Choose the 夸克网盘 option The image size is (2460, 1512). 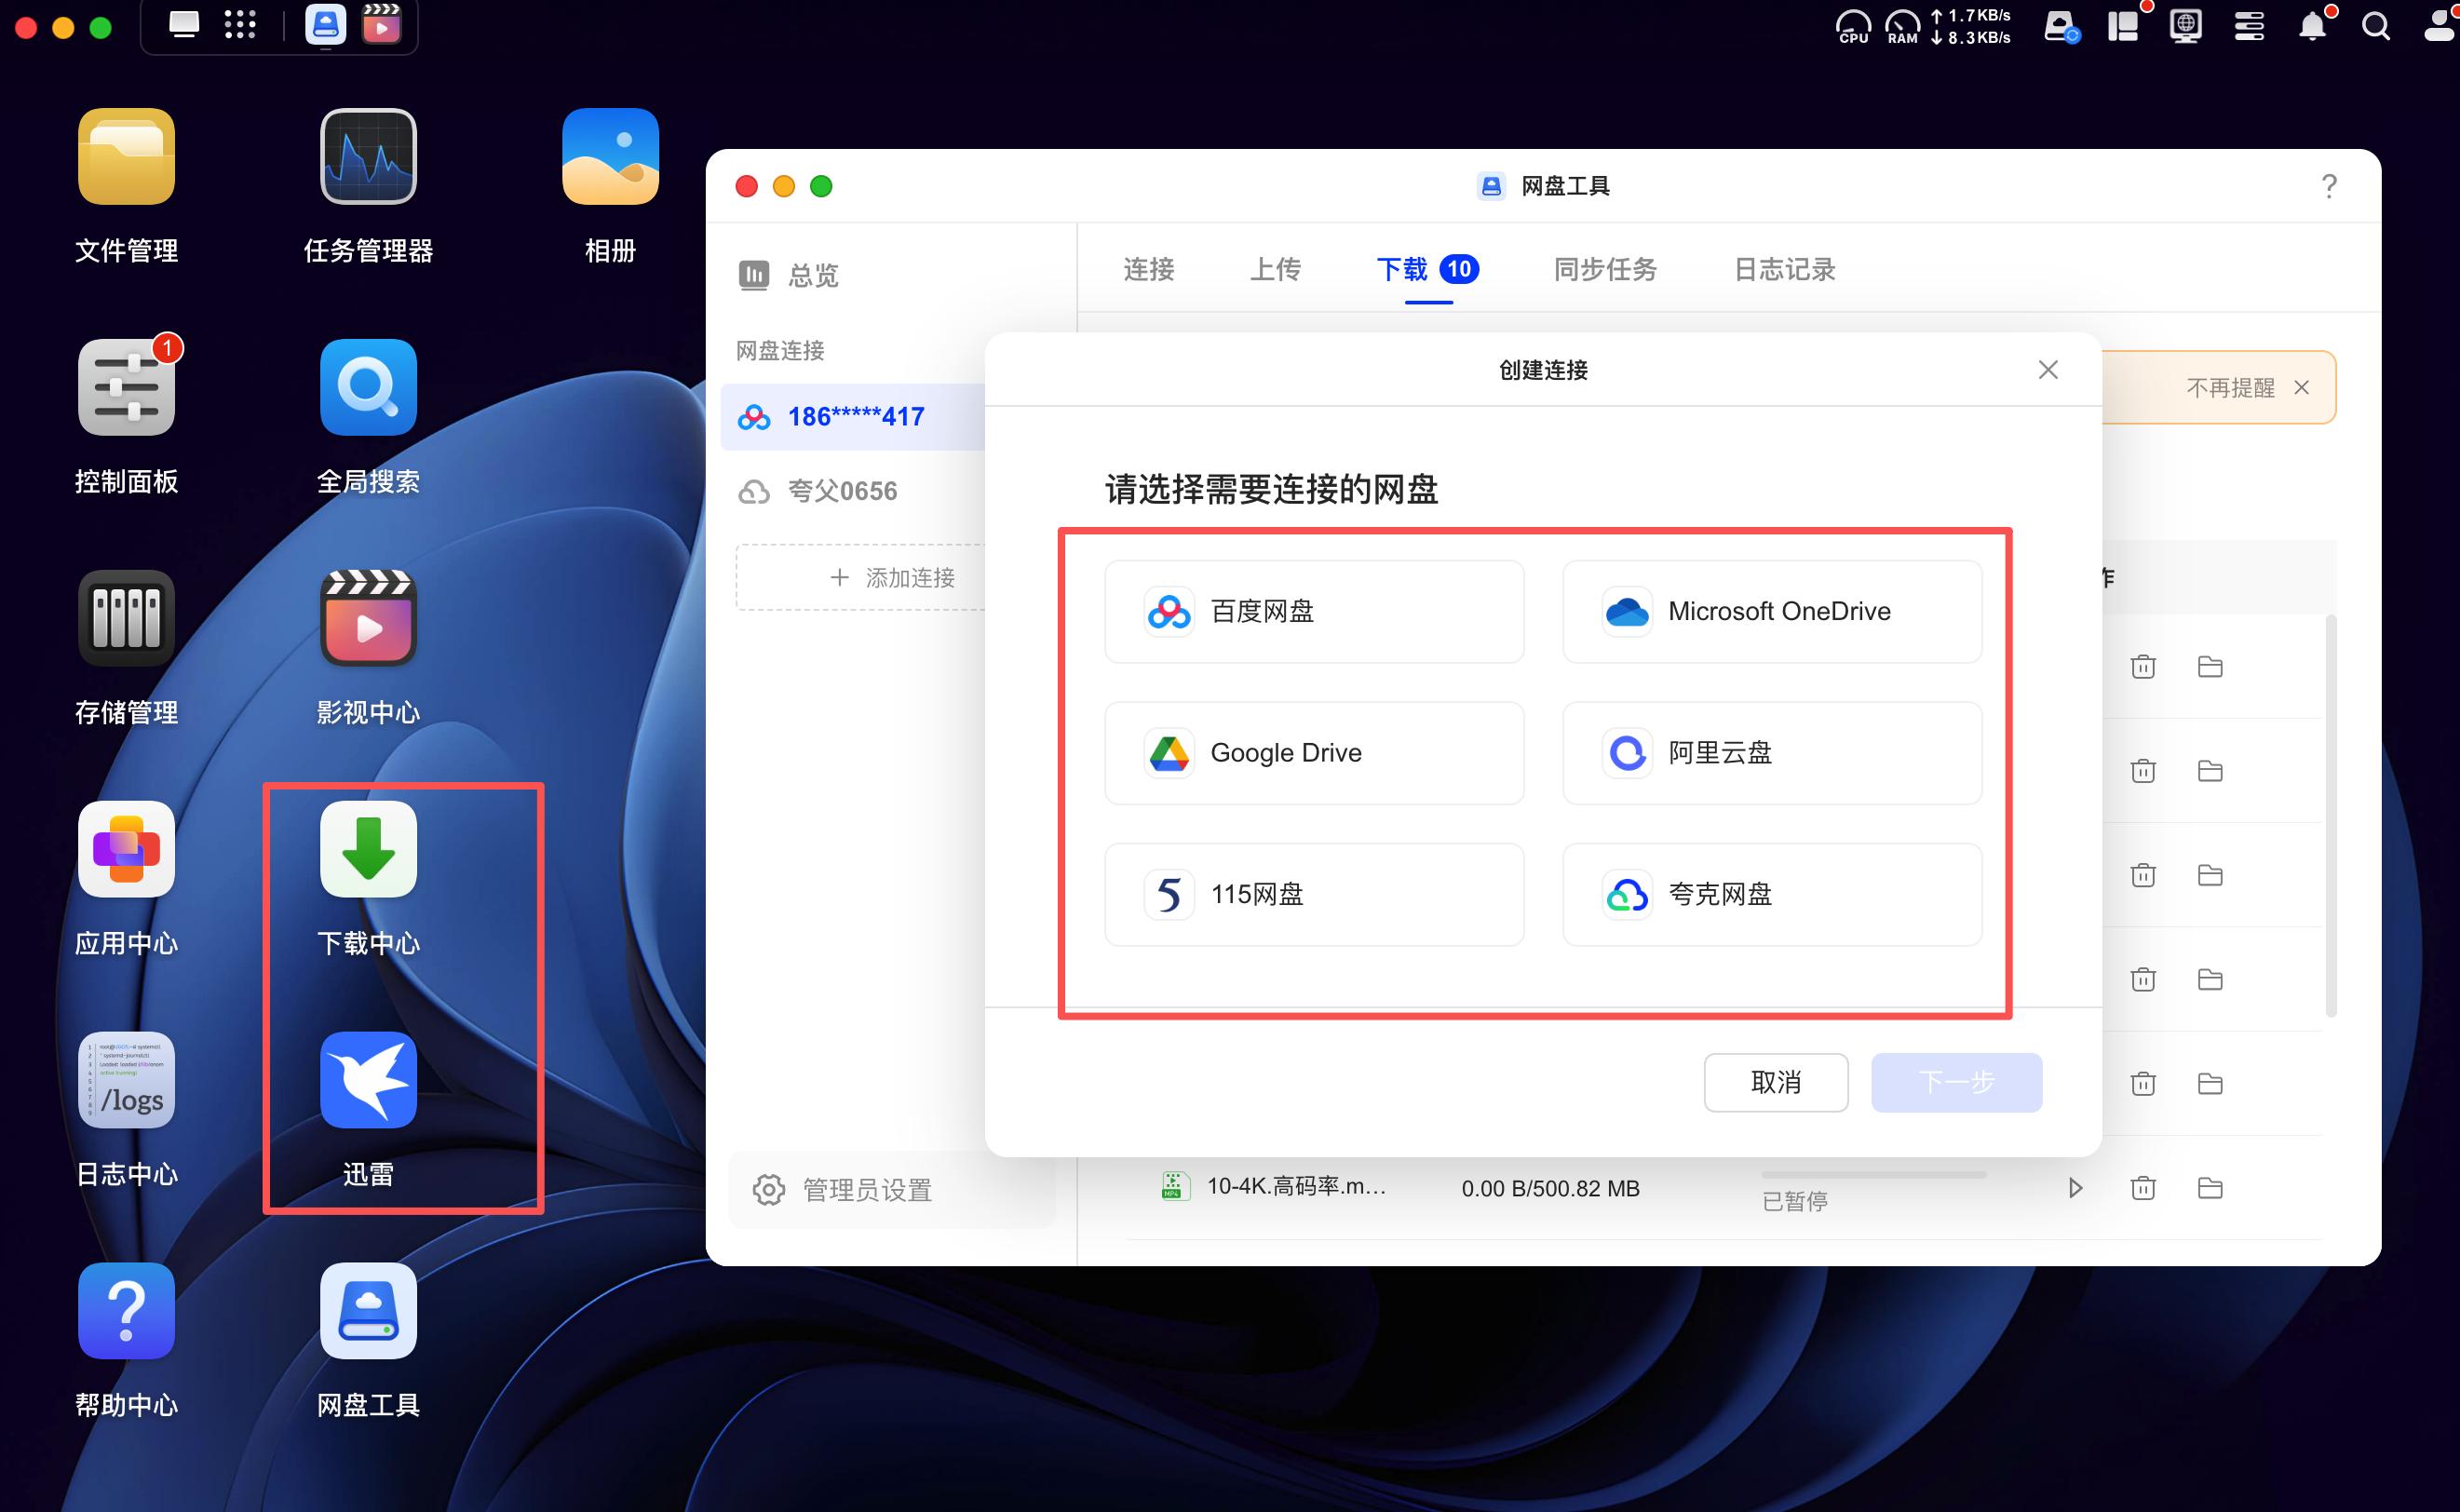click(1771, 894)
